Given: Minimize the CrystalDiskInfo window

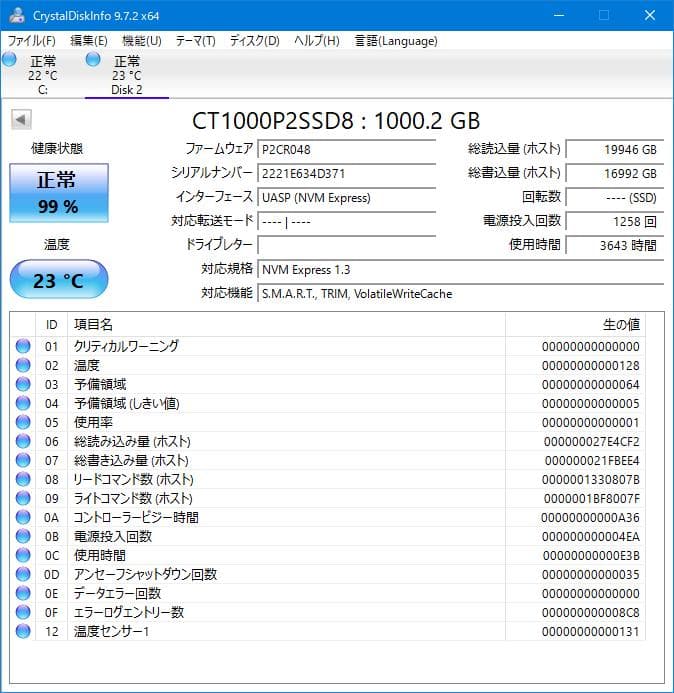Looking at the screenshot, I should (x=559, y=15).
